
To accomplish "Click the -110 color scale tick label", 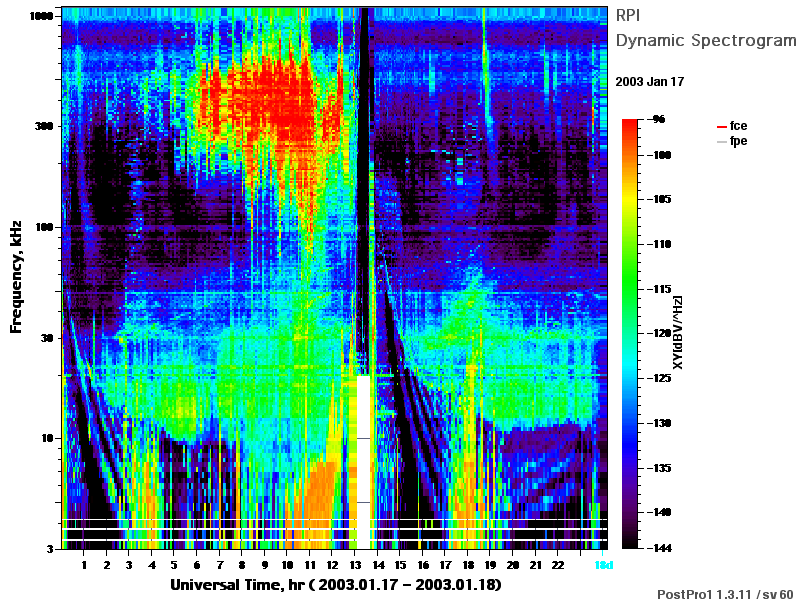I will tap(660, 244).
